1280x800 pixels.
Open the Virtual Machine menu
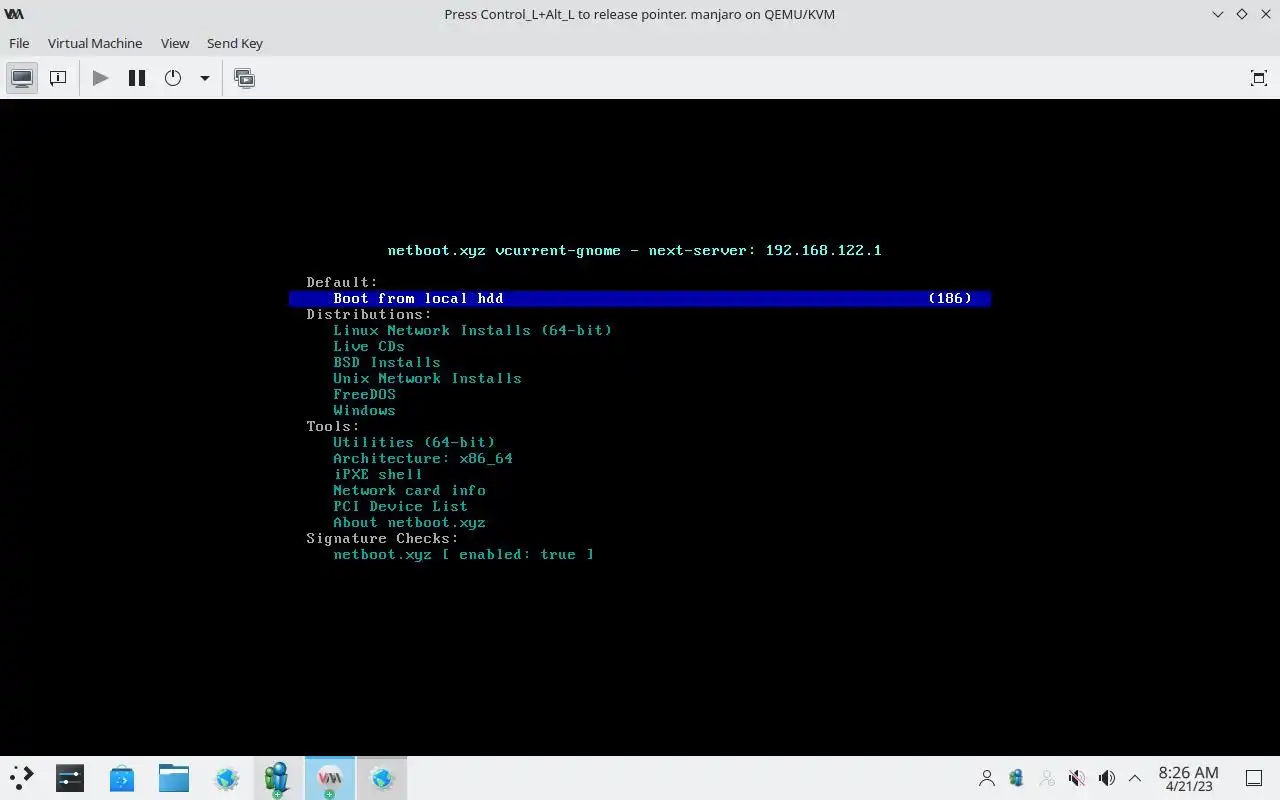click(95, 43)
